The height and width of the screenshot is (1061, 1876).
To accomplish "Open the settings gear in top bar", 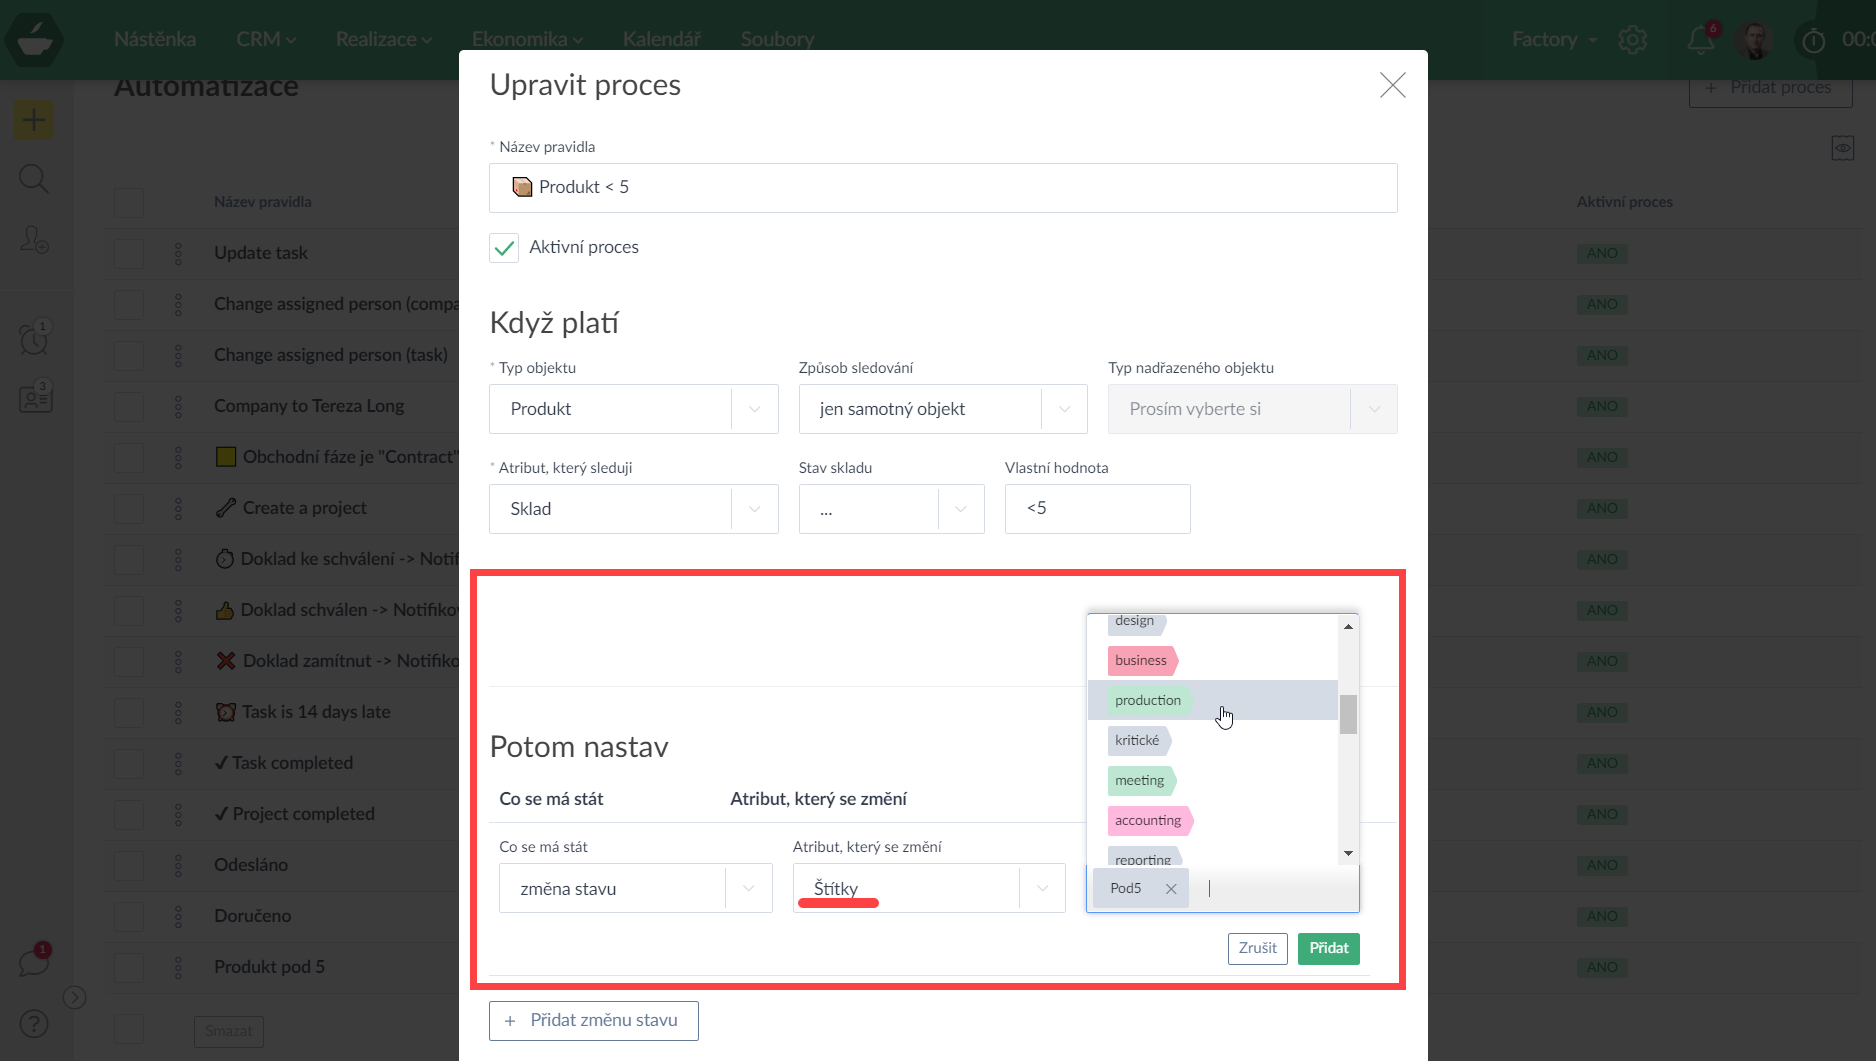I will click(x=1633, y=40).
